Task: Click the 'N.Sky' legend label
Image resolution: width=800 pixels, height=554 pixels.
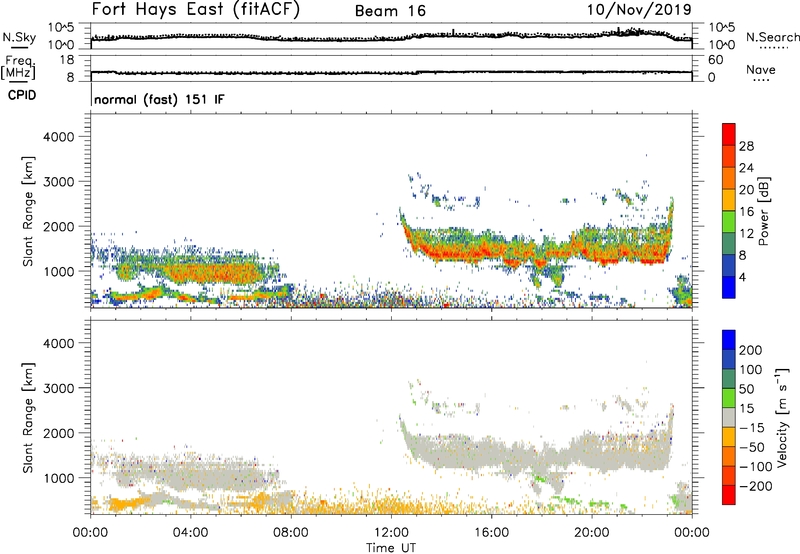Action: [x=19, y=37]
